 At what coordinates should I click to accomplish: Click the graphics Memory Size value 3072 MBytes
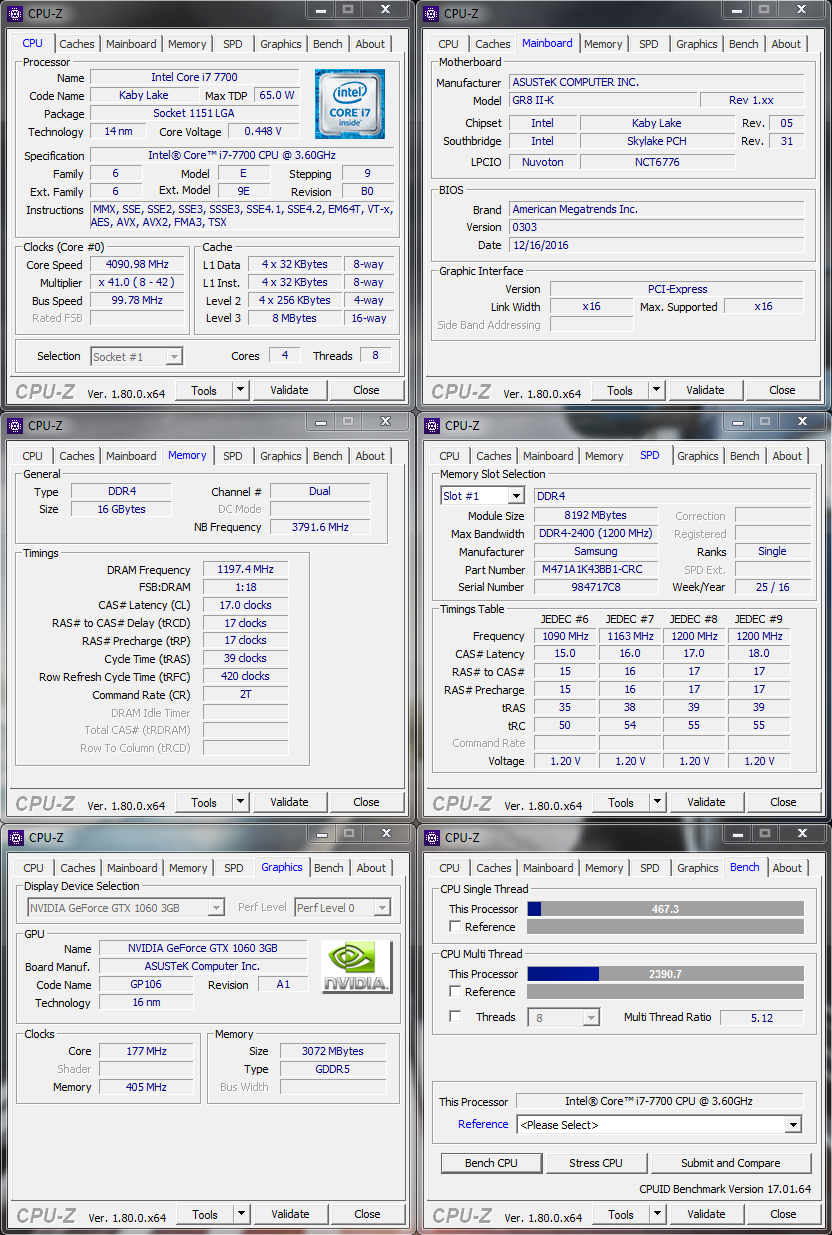click(333, 1051)
